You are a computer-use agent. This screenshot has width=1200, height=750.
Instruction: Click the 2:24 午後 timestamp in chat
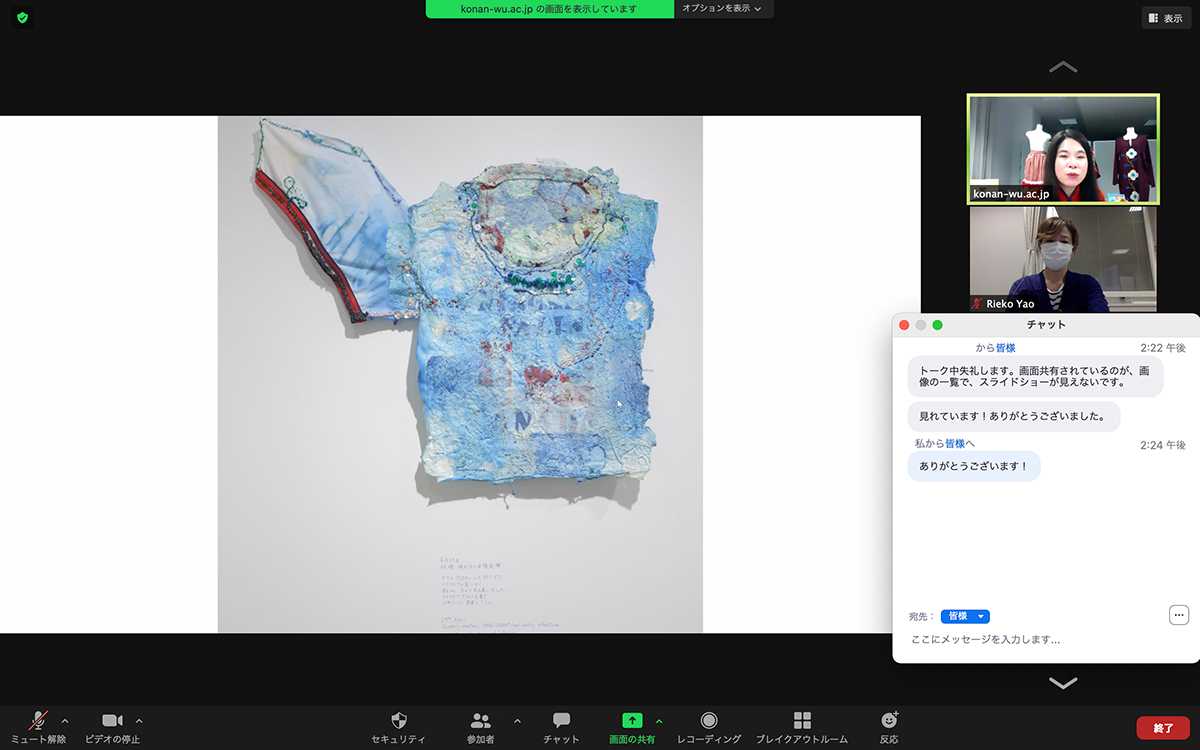pos(1163,445)
